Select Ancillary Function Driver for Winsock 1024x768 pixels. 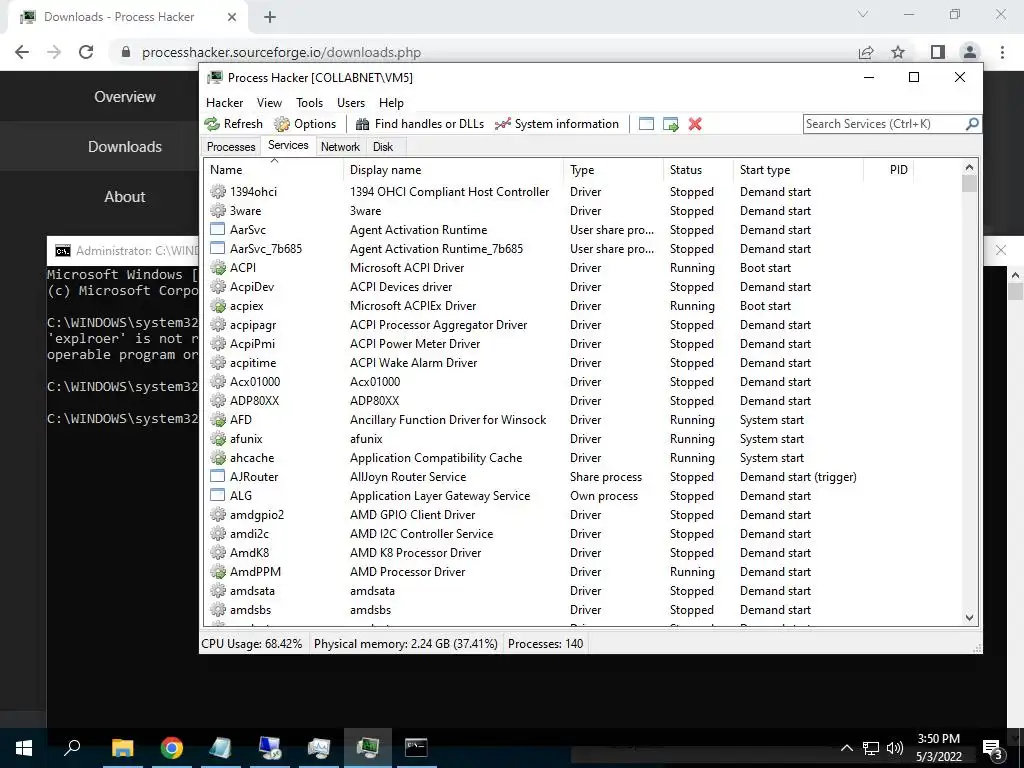tap(448, 419)
